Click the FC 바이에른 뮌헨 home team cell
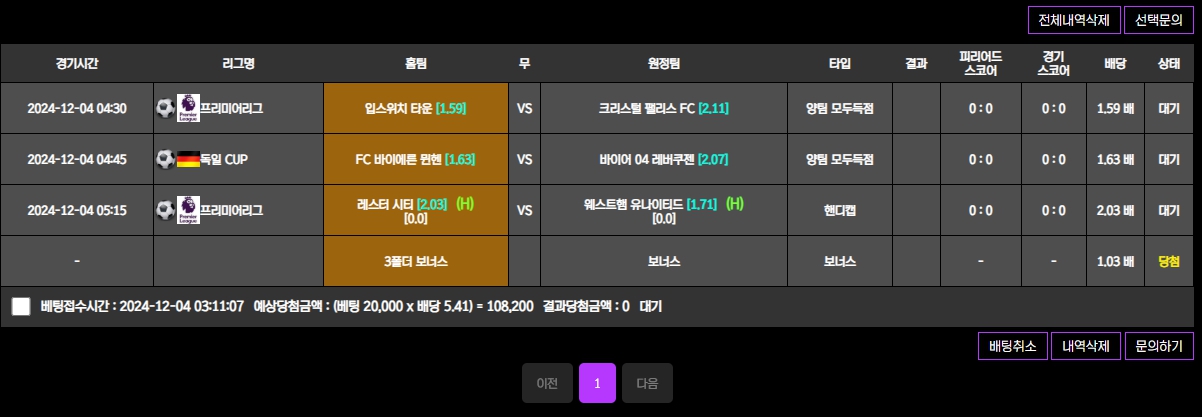Image resolution: width=1202 pixels, height=417 pixels. click(416, 159)
